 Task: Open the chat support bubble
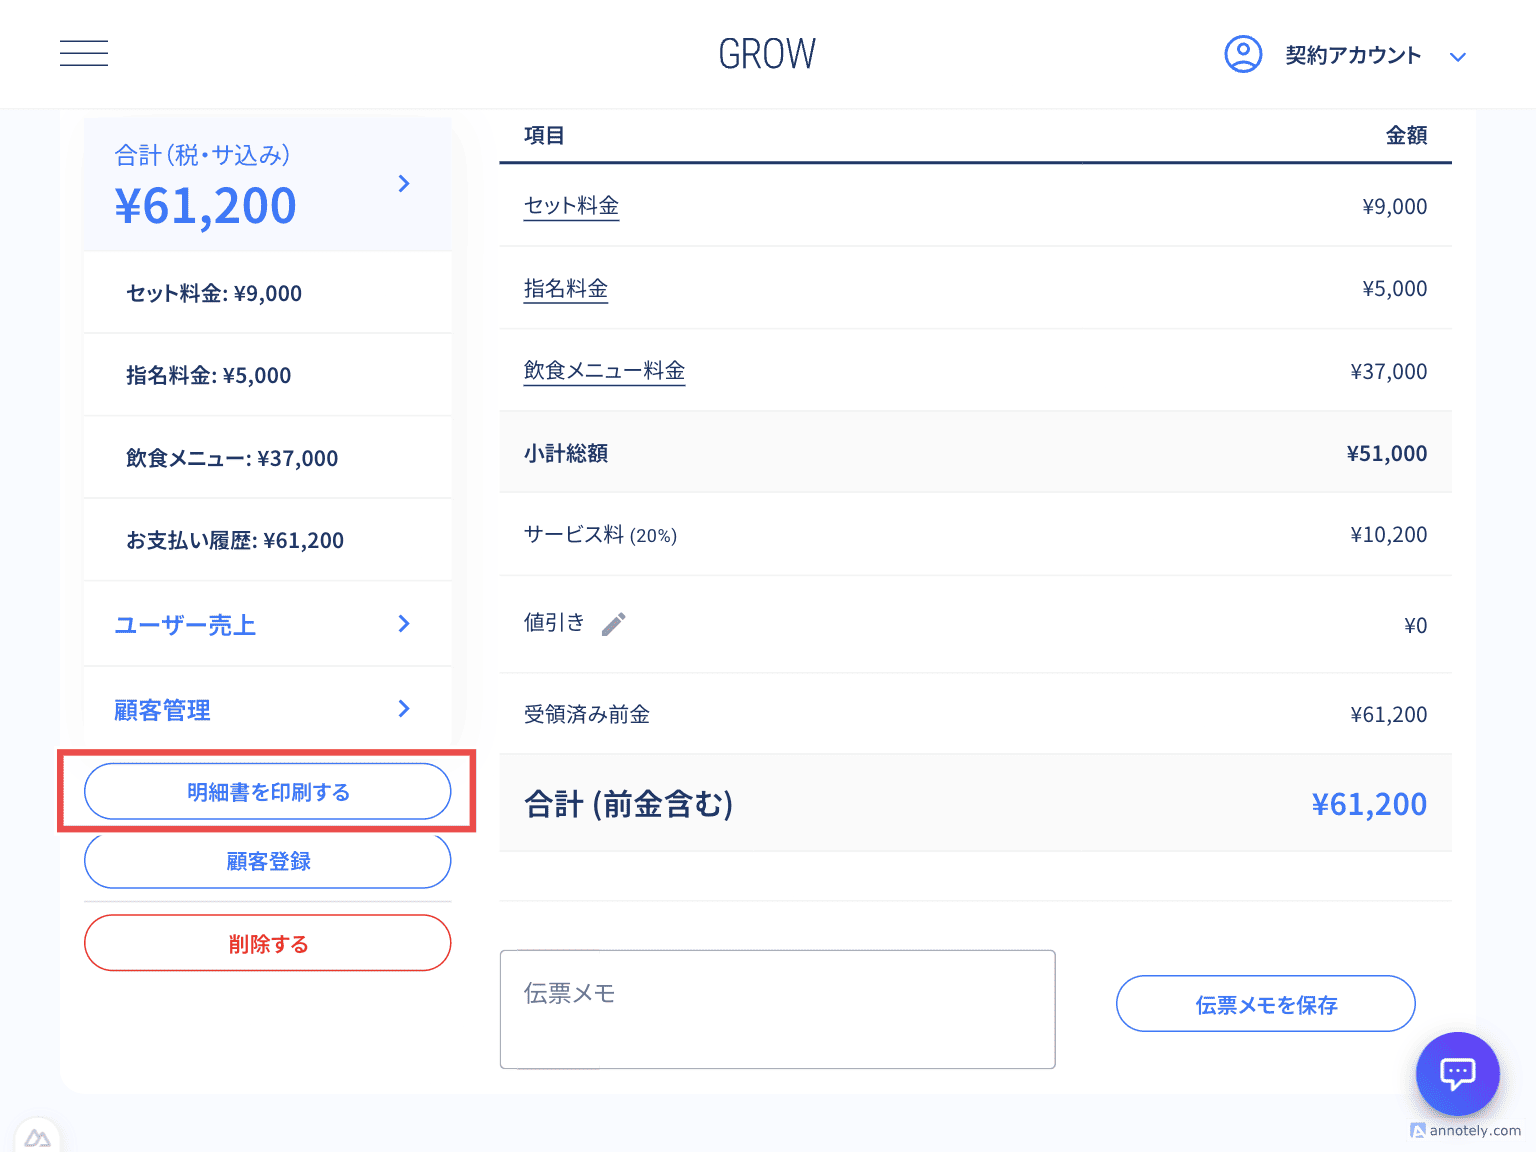tap(1458, 1074)
